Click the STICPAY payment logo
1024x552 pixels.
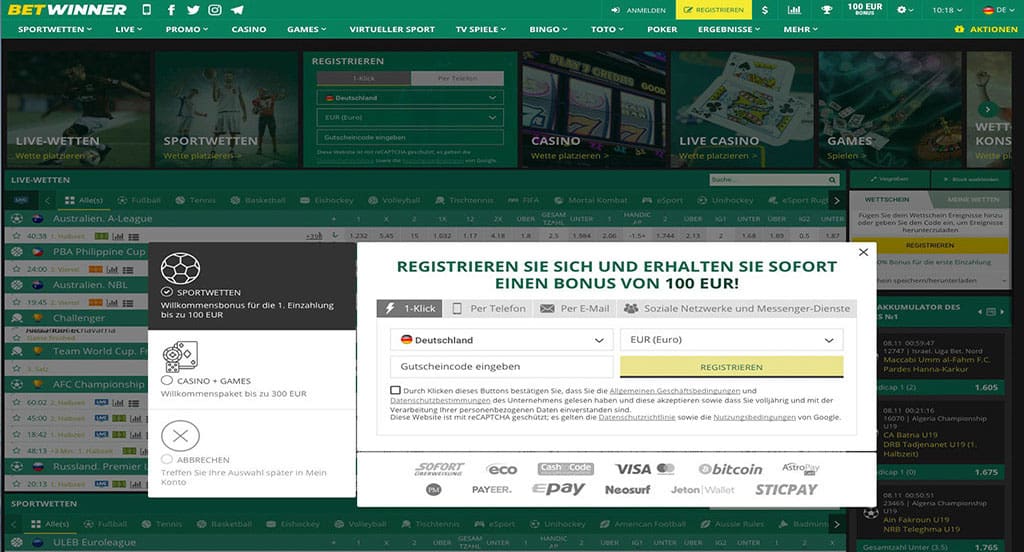click(x=786, y=489)
